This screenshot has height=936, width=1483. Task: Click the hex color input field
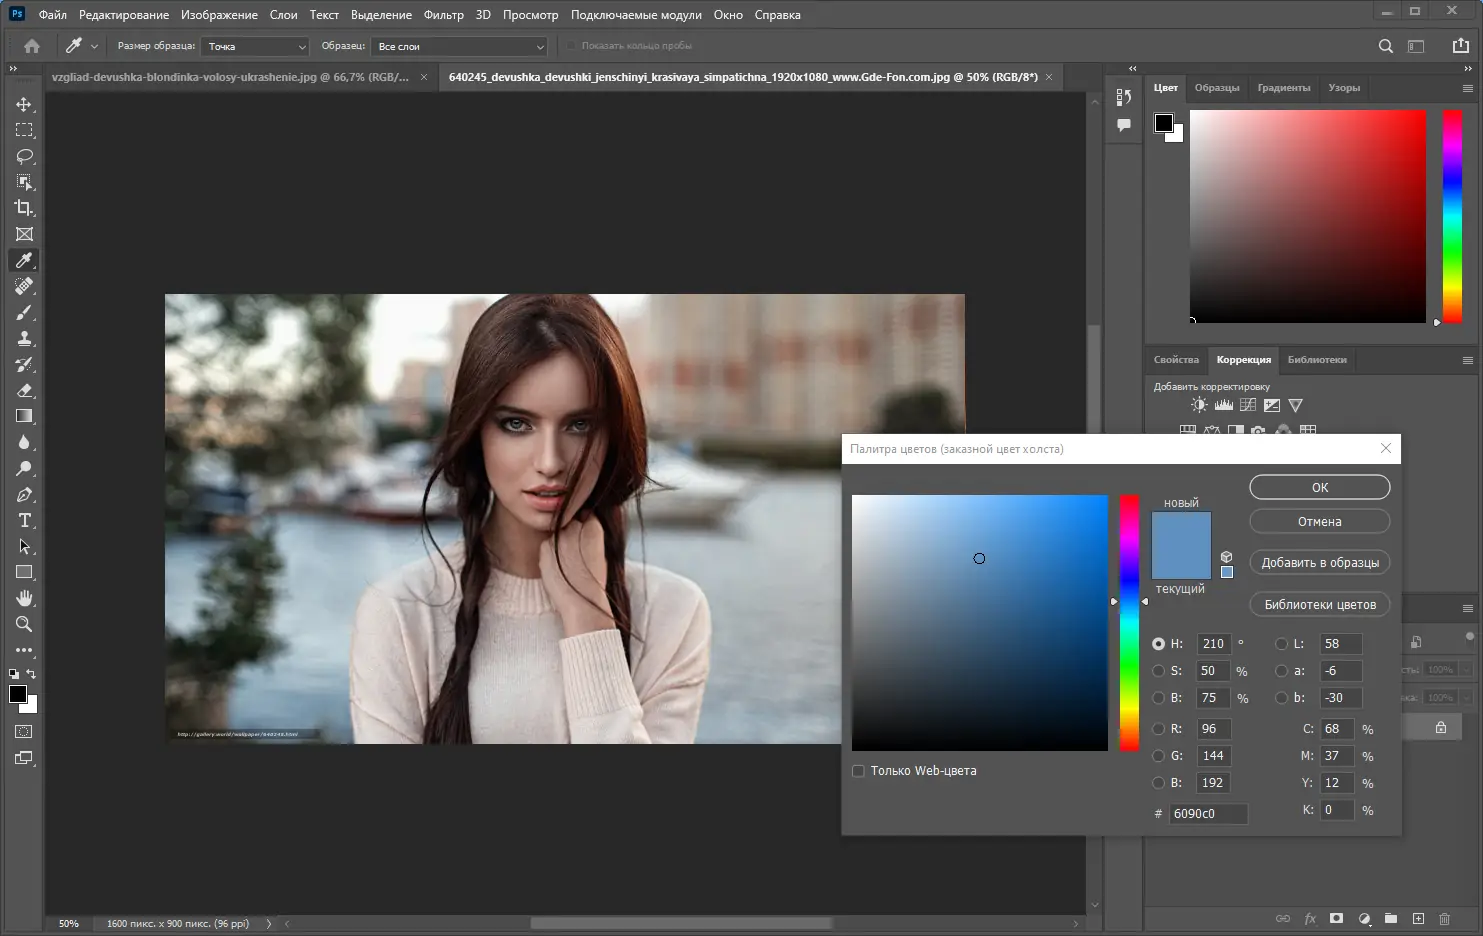coord(1208,814)
